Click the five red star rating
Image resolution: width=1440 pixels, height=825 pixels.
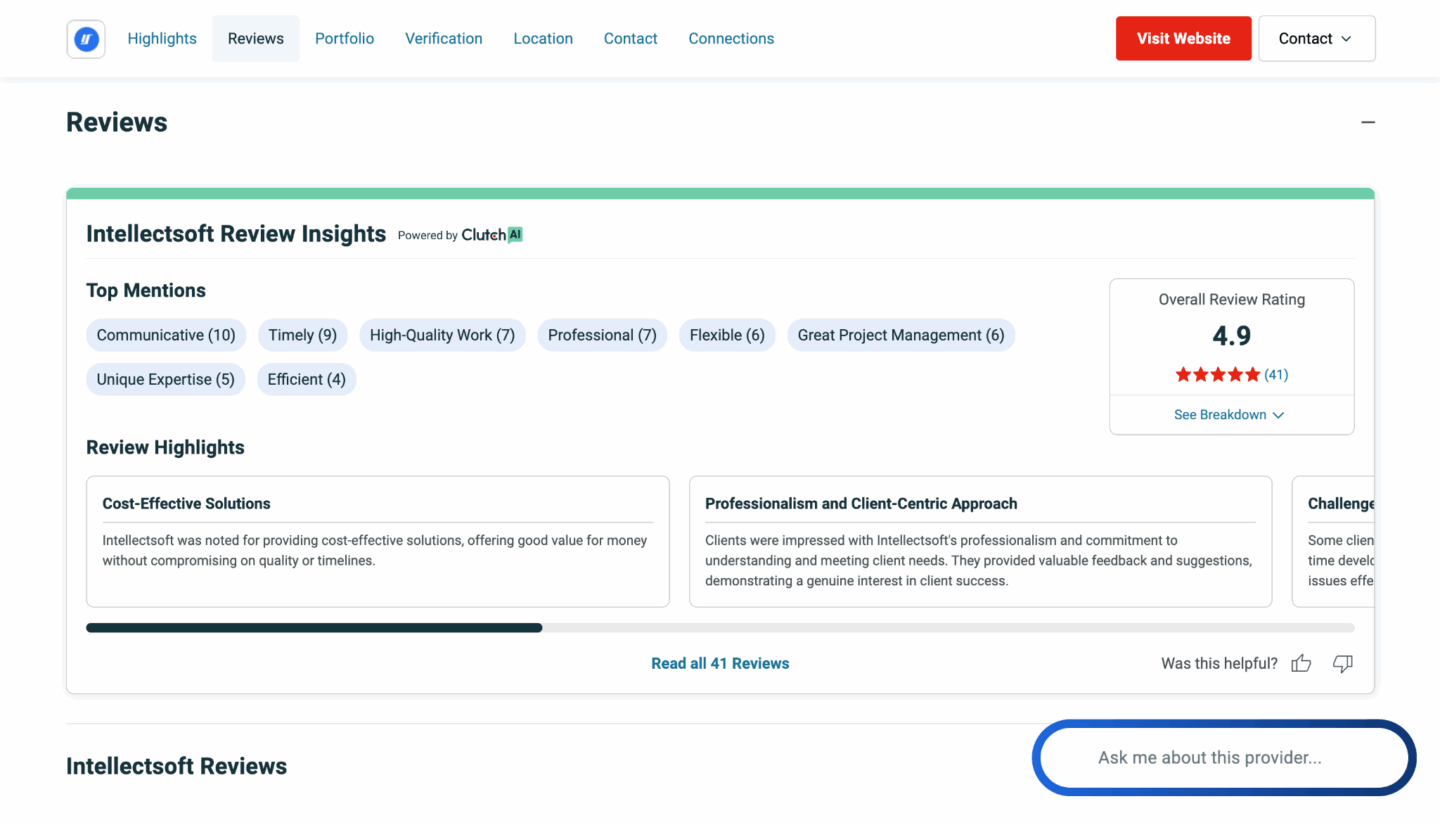coord(1217,375)
